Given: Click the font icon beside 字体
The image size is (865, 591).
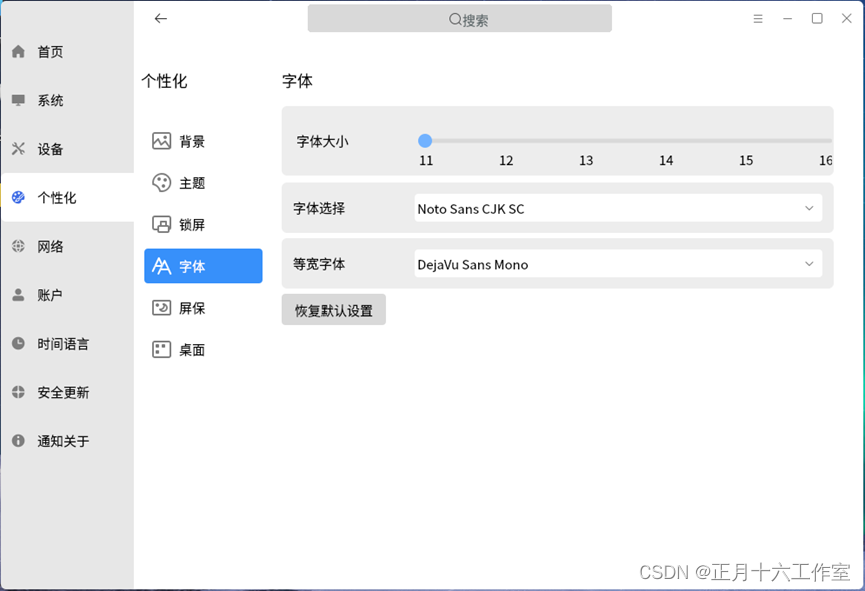Looking at the screenshot, I should coord(161,266).
